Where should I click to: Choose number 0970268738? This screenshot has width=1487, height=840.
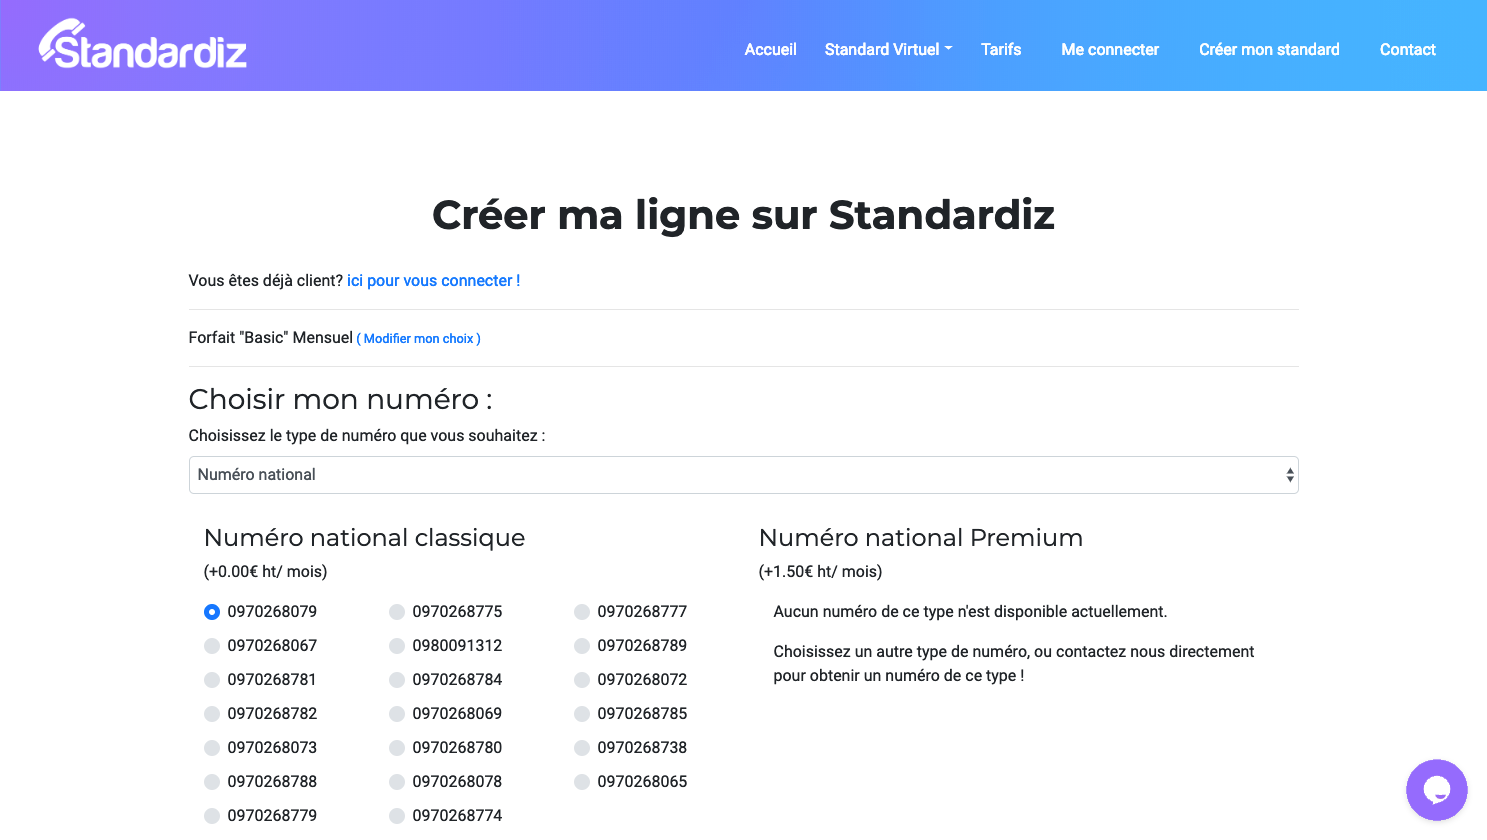582,748
